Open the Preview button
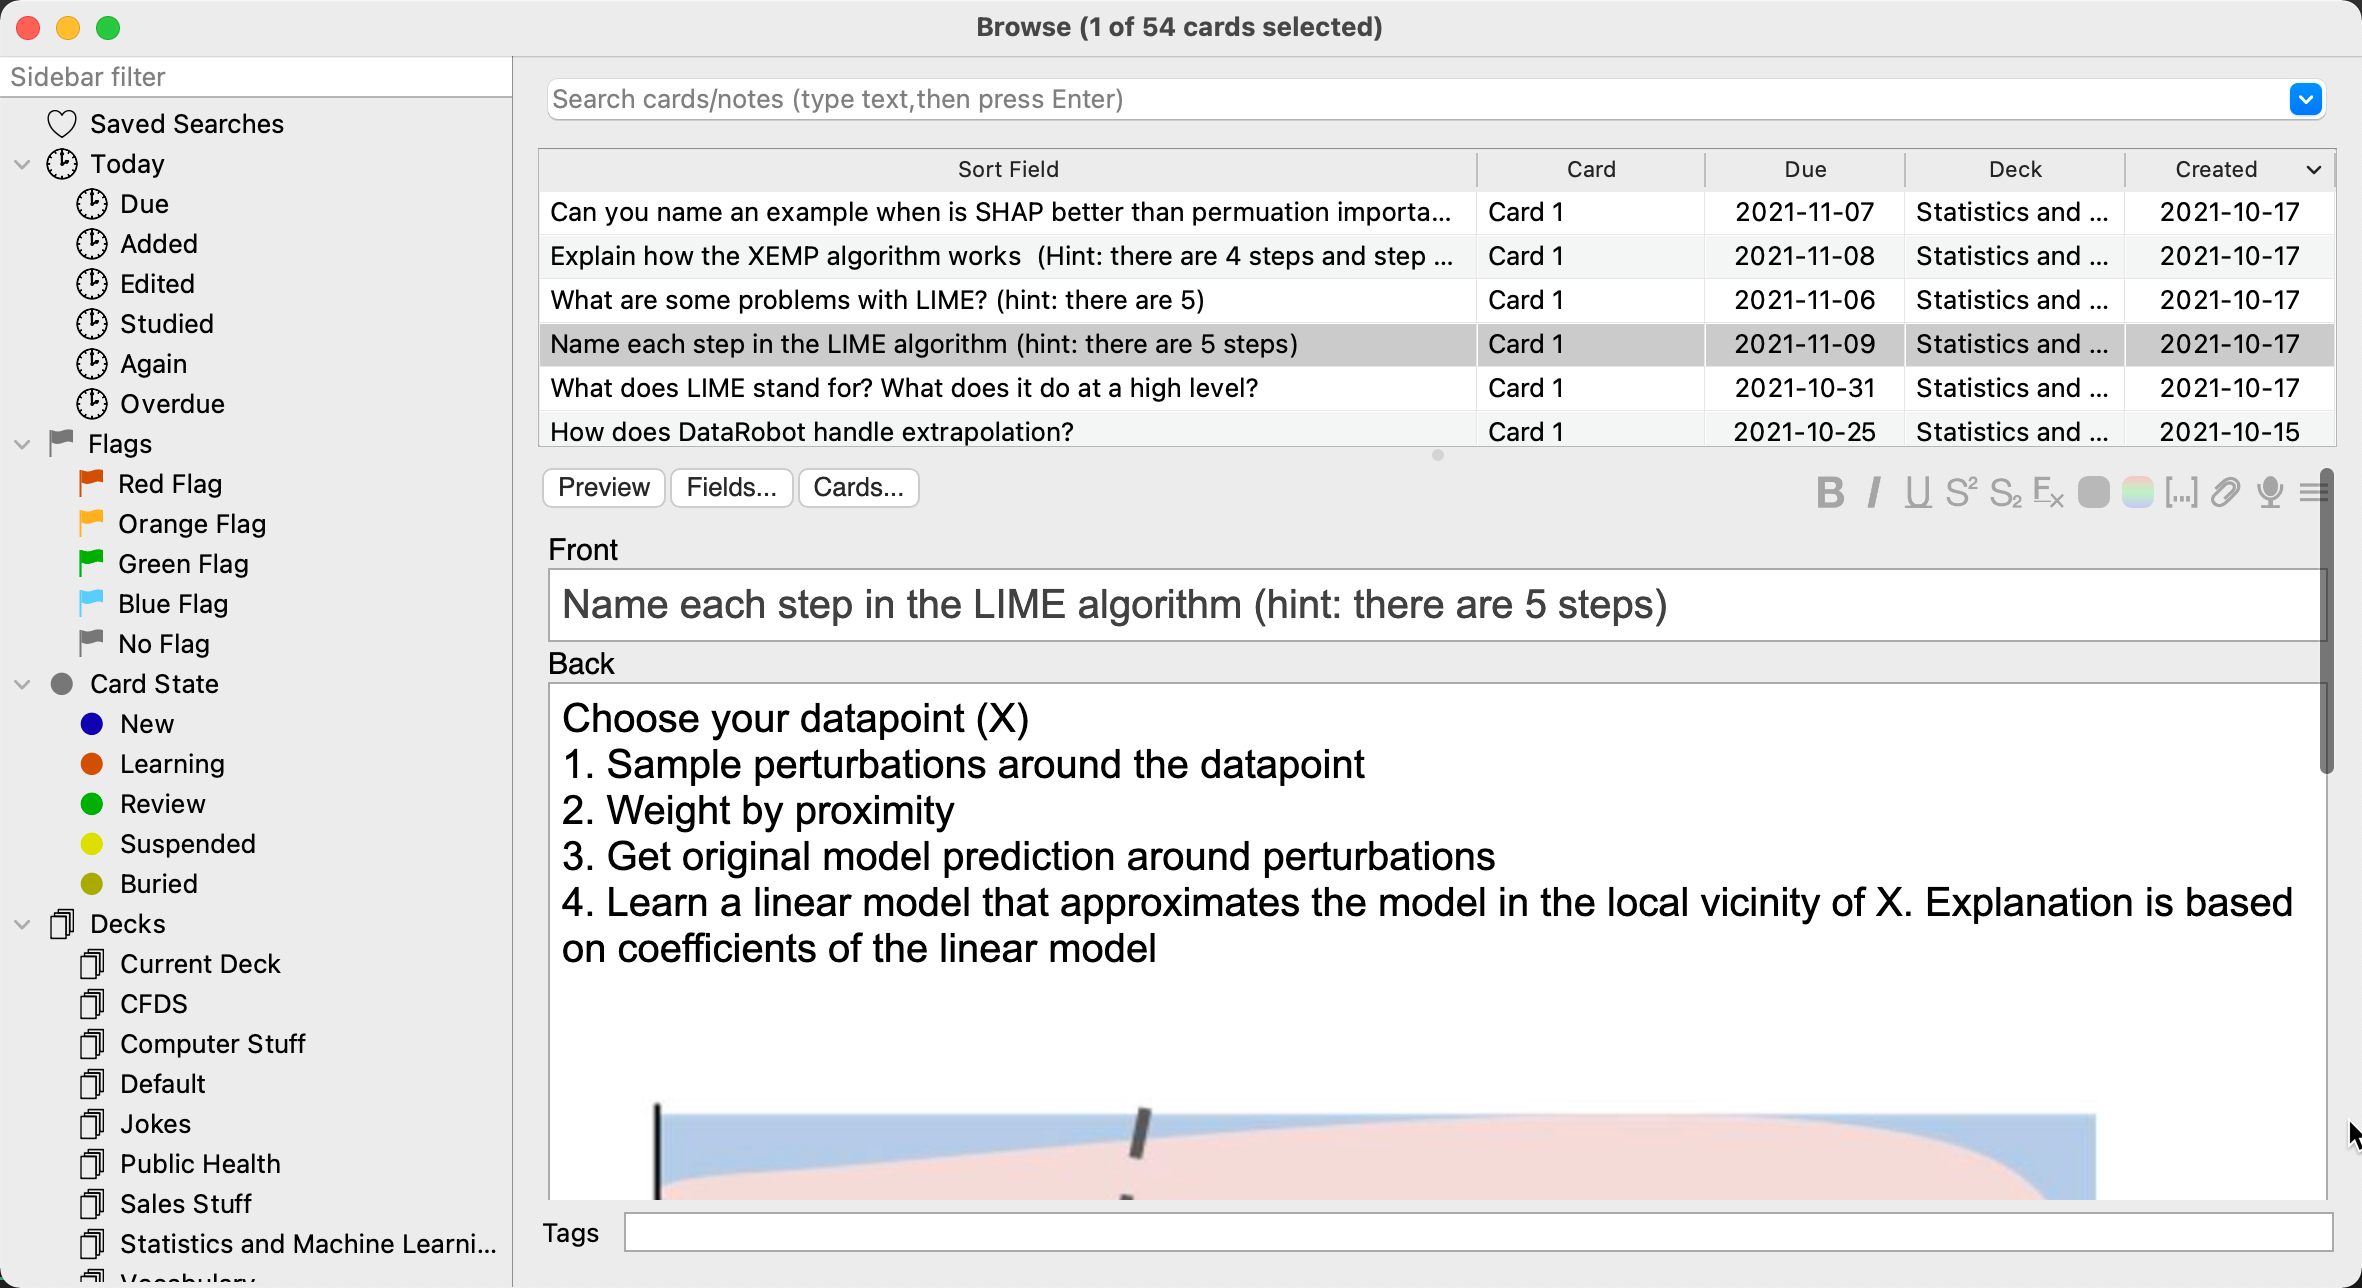This screenshot has height=1288, width=2362. point(604,487)
